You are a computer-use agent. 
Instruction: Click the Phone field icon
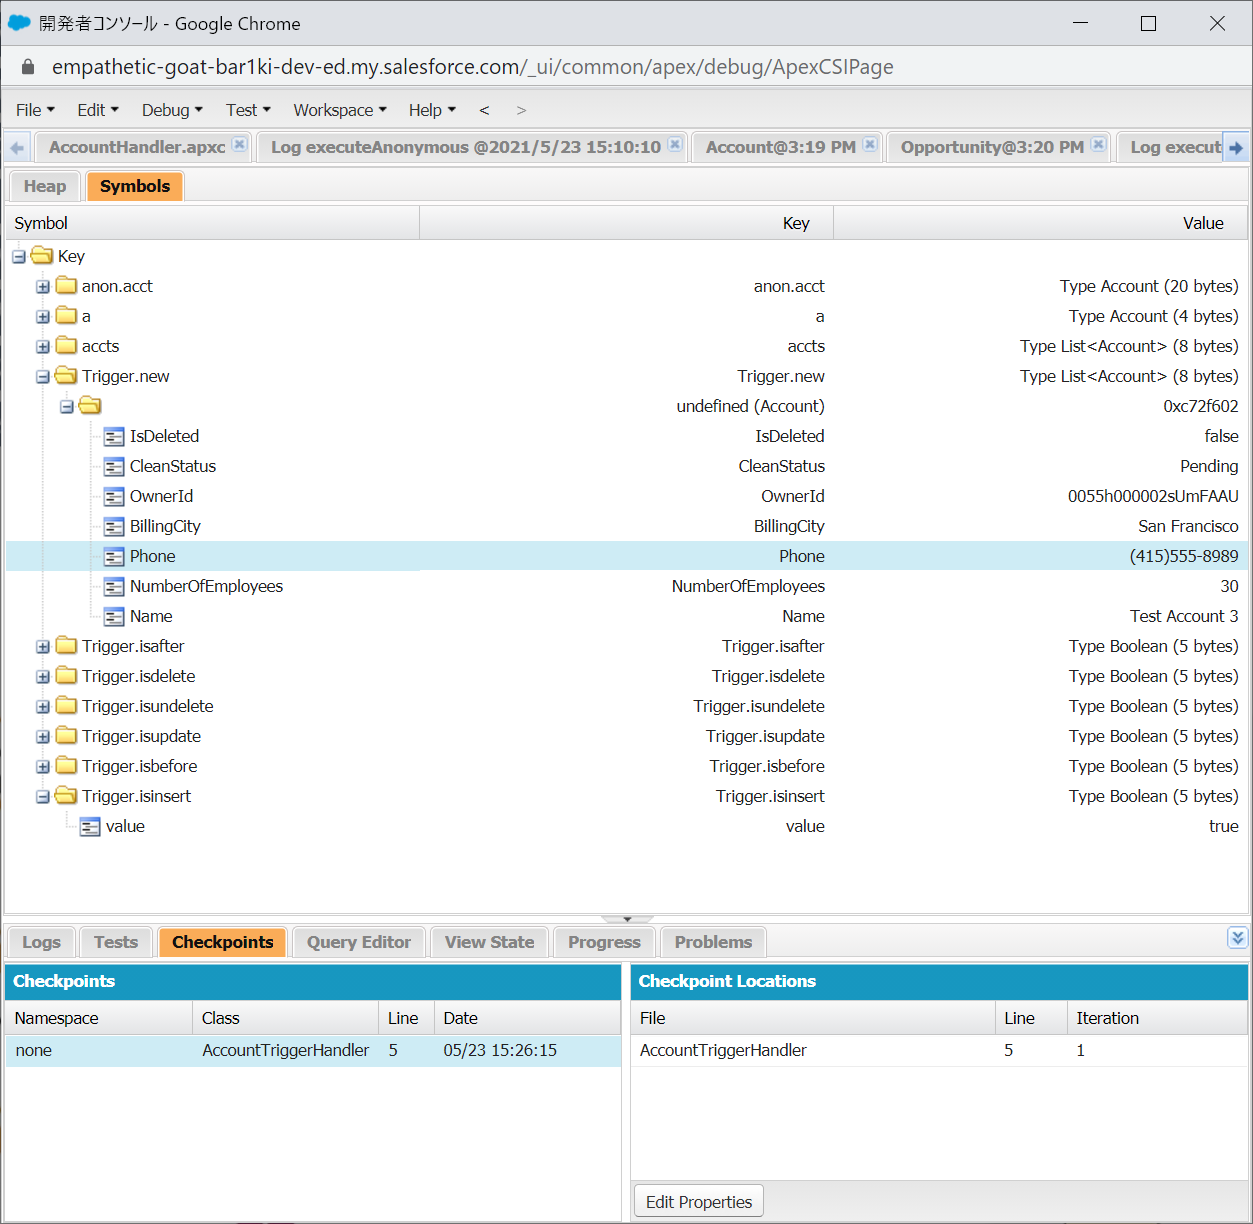click(x=114, y=557)
